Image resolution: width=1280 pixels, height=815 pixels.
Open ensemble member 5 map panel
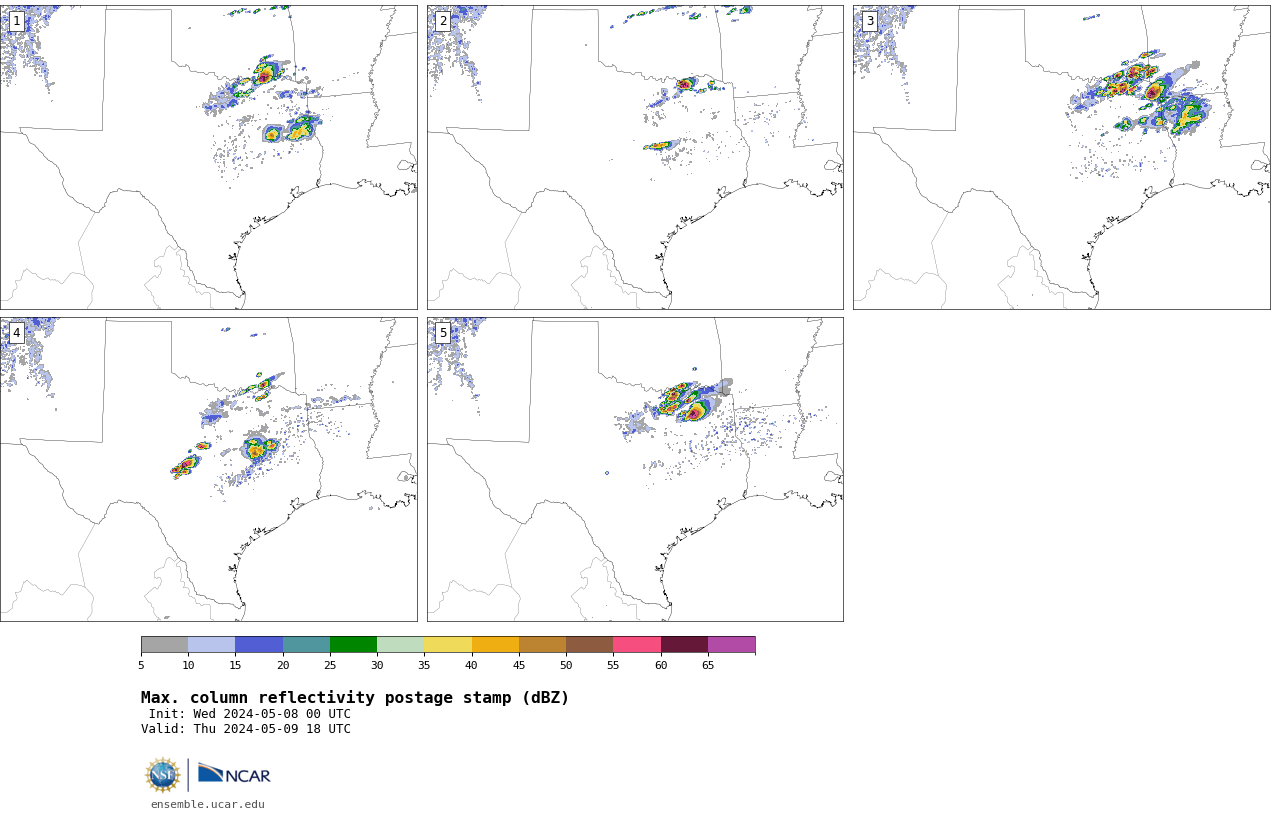click(635, 469)
